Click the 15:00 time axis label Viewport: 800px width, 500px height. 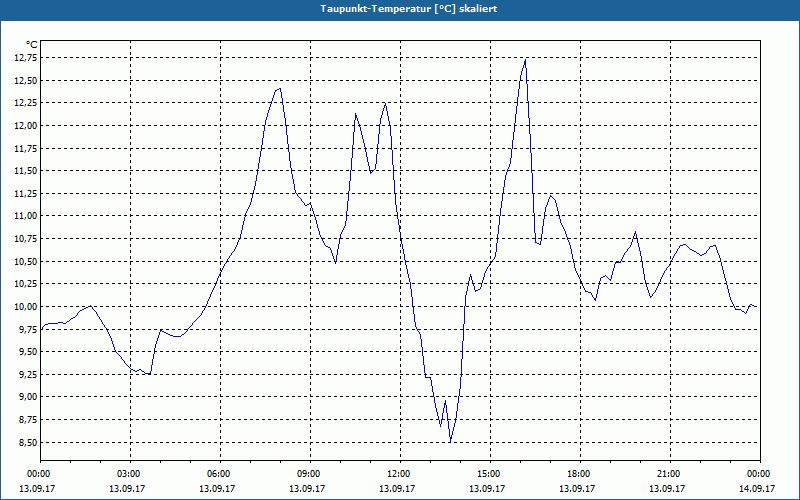(x=488, y=474)
